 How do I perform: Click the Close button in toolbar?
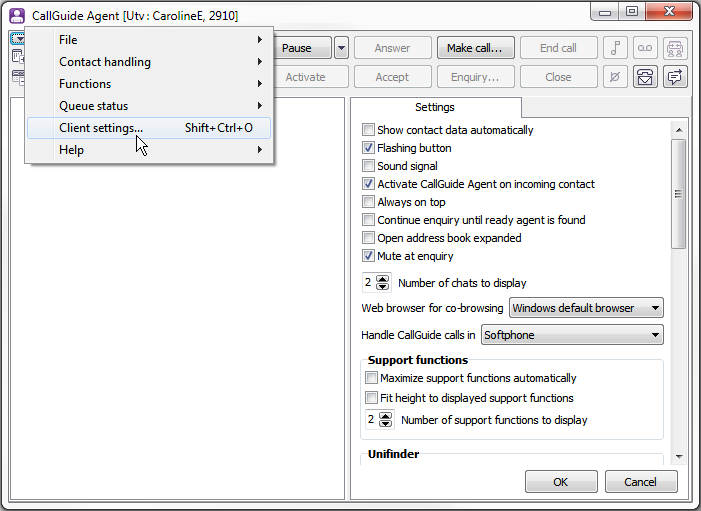(x=558, y=77)
